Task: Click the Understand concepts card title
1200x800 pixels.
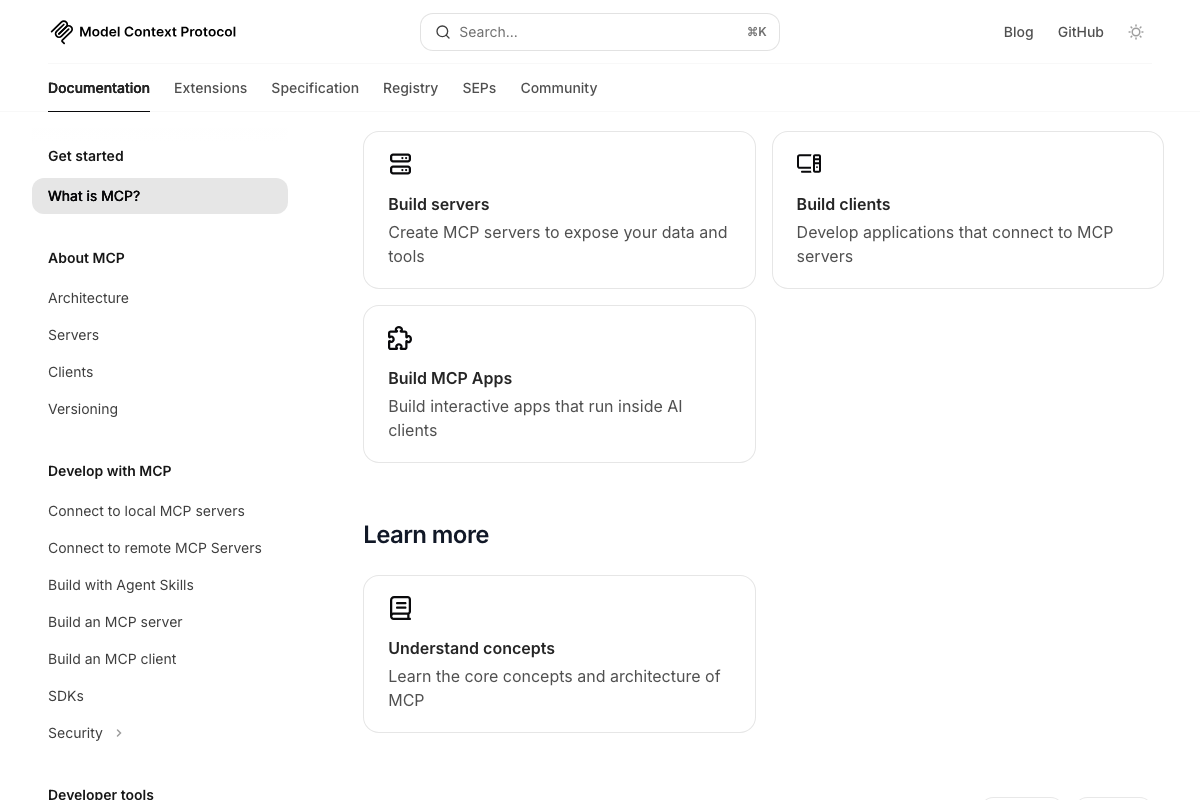Action: (x=471, y=648)
